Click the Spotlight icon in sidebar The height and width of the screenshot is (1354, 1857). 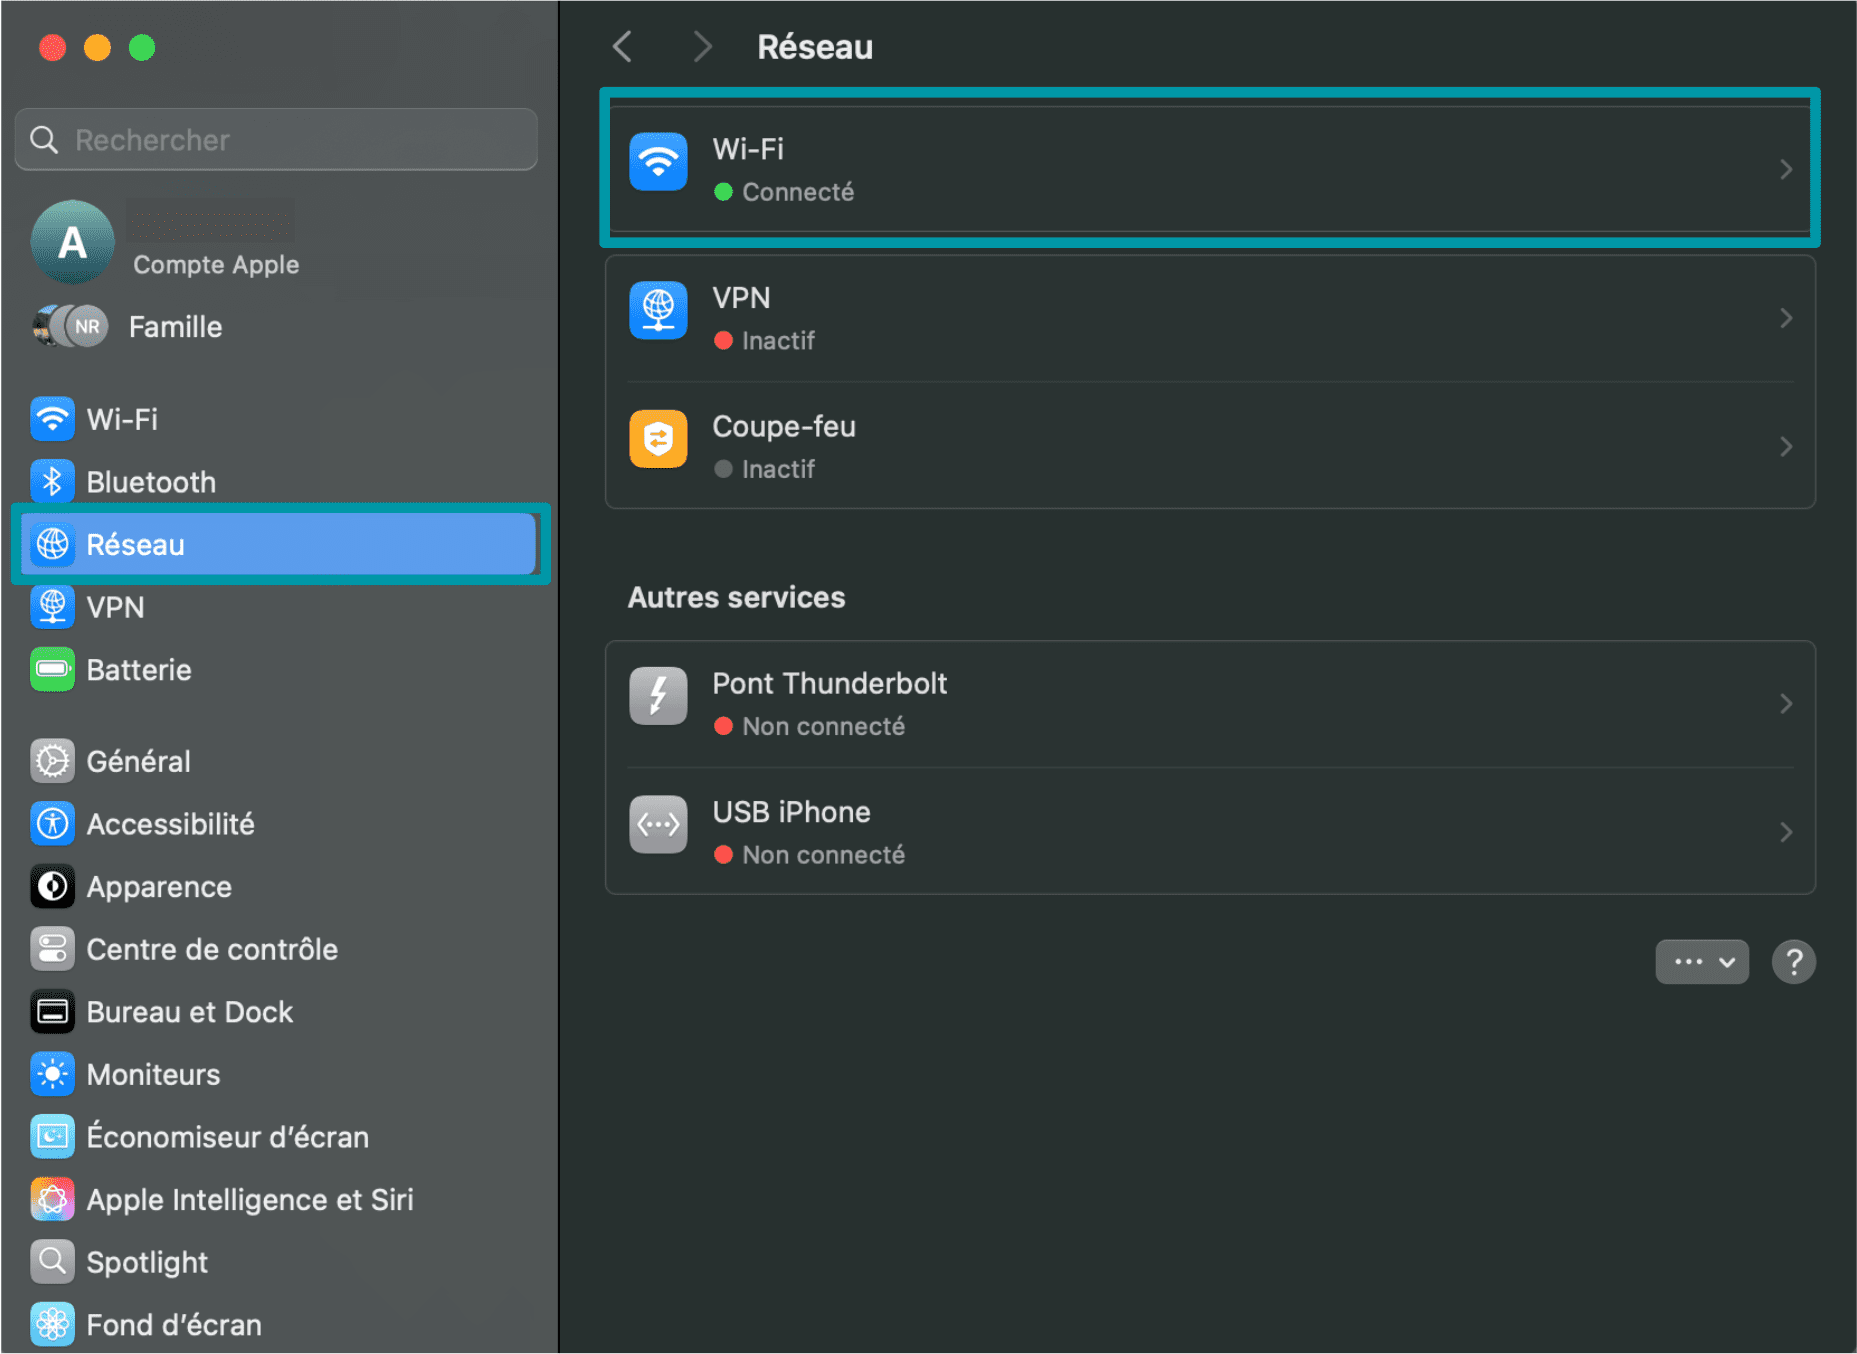[52, 1262]
